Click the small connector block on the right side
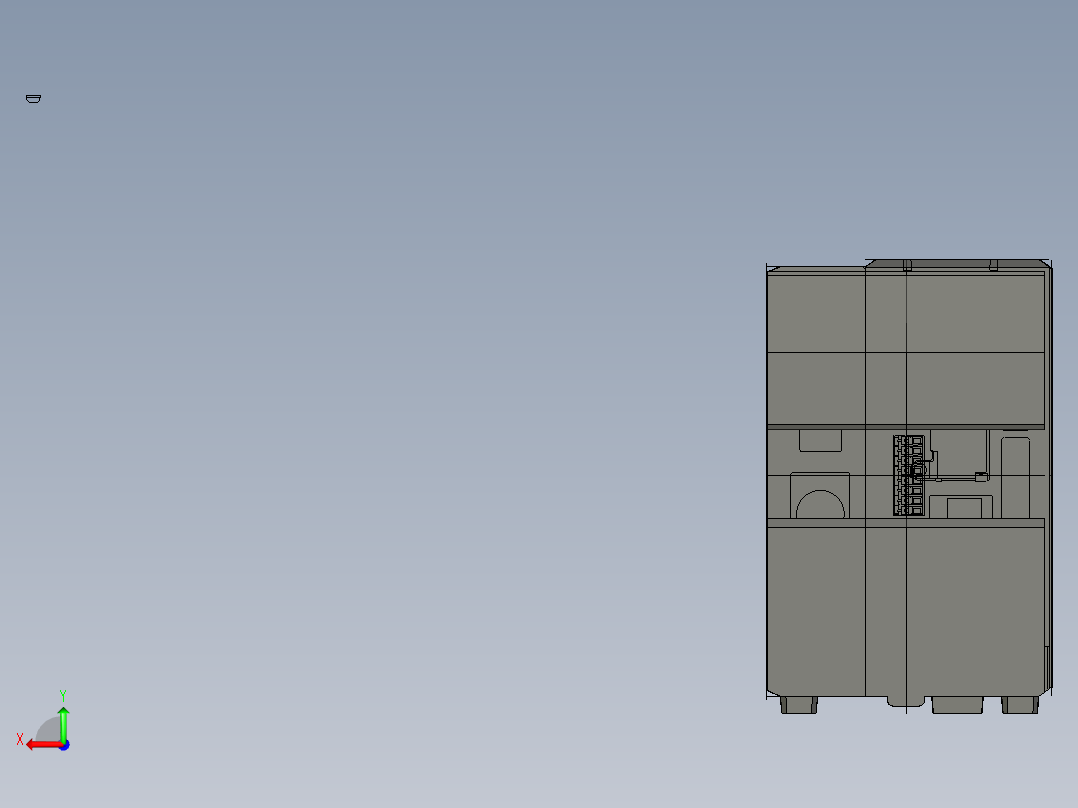 click(x=980, y=476)
